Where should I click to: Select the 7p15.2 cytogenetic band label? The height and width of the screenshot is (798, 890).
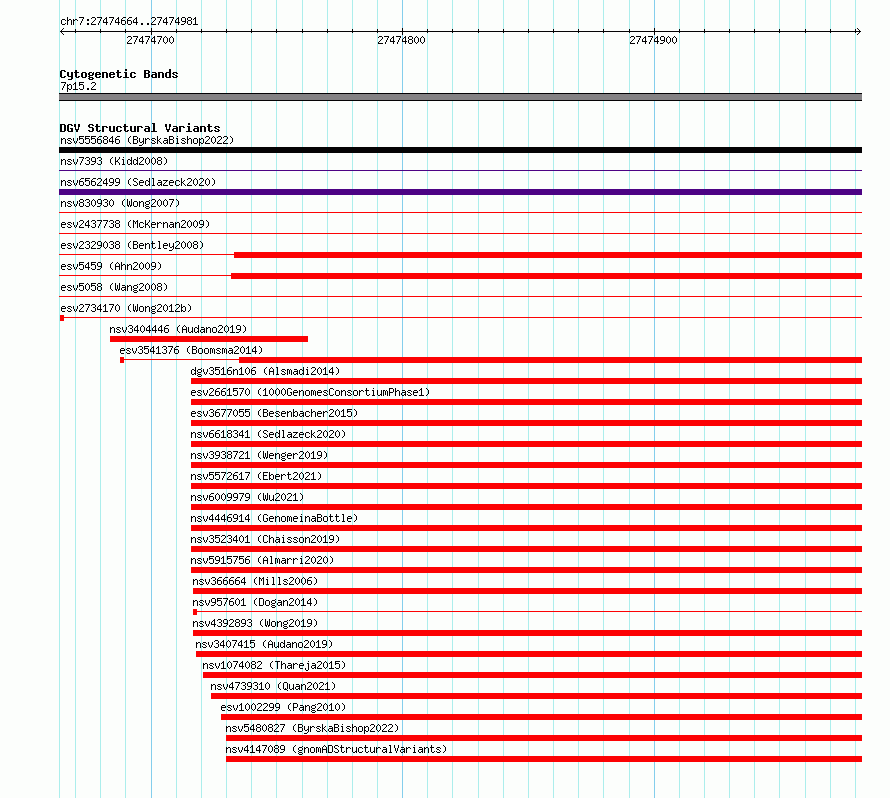pos(78,86)
